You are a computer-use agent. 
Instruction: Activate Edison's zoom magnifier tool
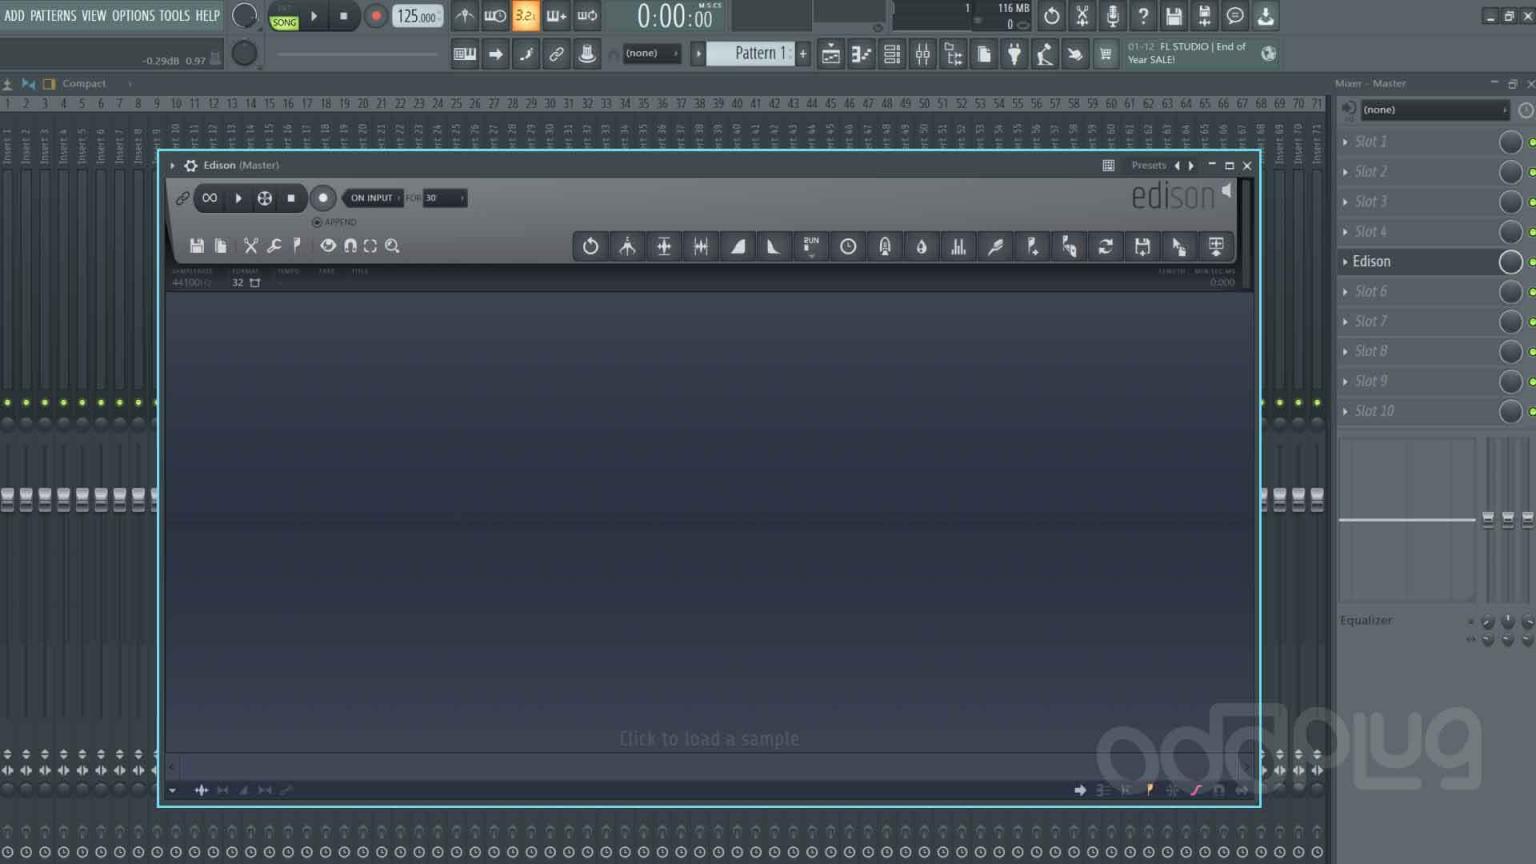tap(391, 246)
